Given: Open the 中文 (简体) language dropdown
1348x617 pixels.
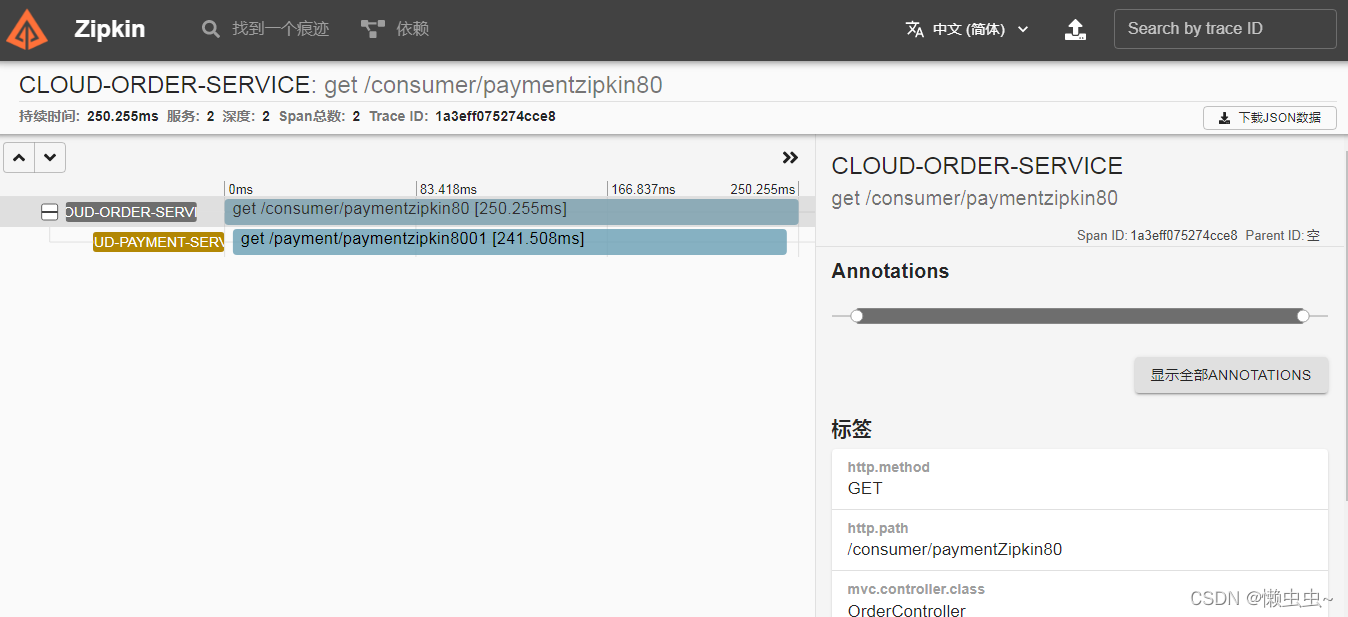Looking at the screenshot, I should click(967, 29).
